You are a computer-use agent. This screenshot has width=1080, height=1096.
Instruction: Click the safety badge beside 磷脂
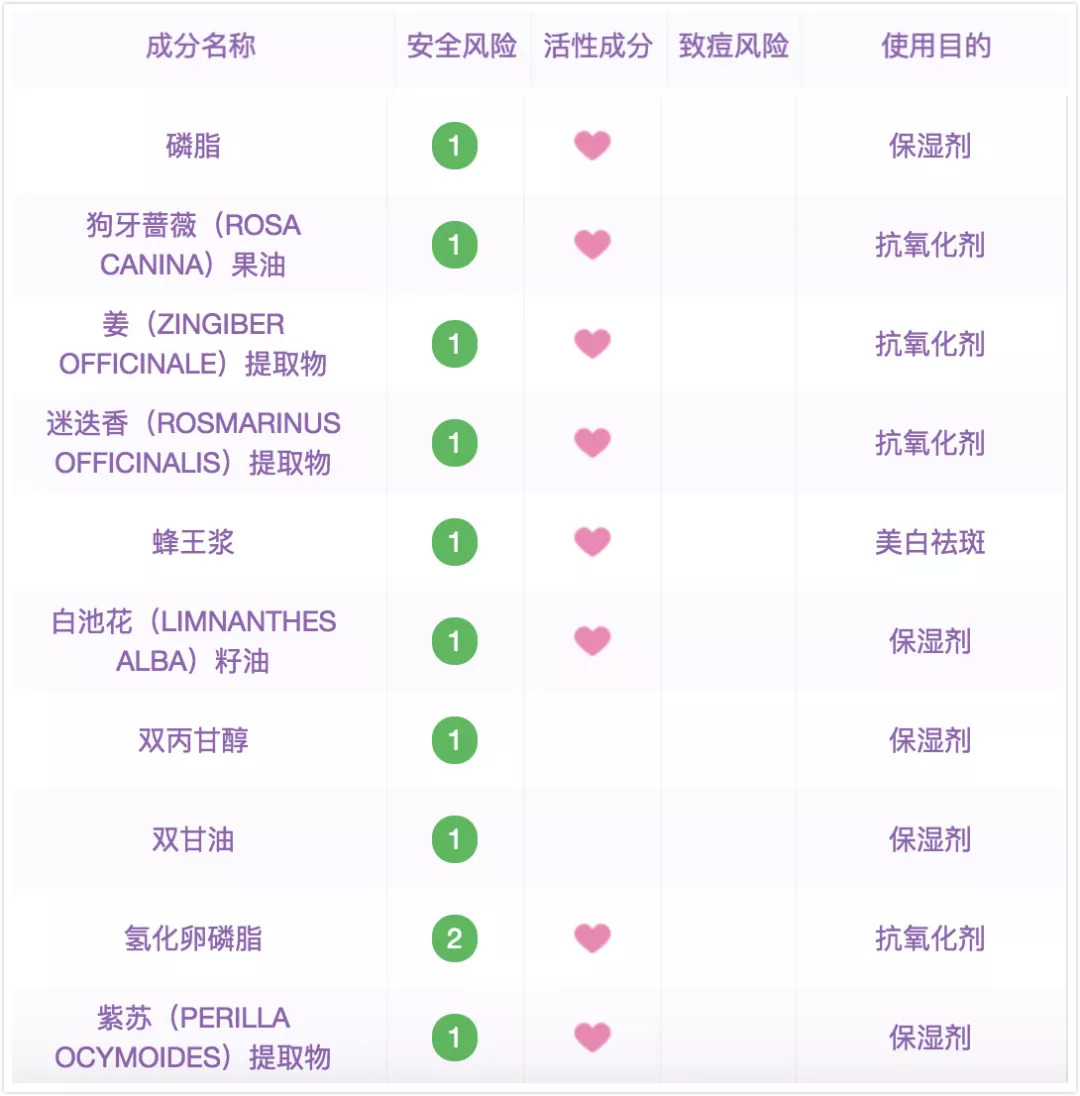pos(454,146)
